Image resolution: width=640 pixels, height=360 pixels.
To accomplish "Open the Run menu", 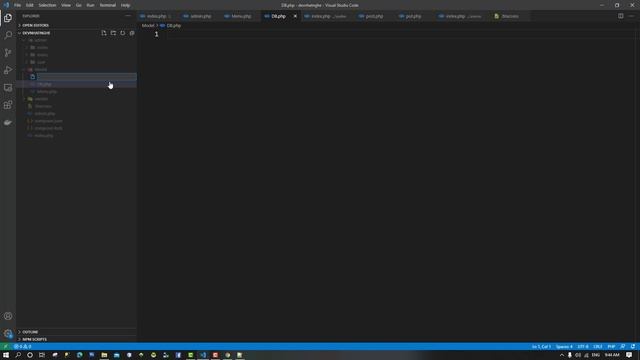I will (x=91, y=5).
